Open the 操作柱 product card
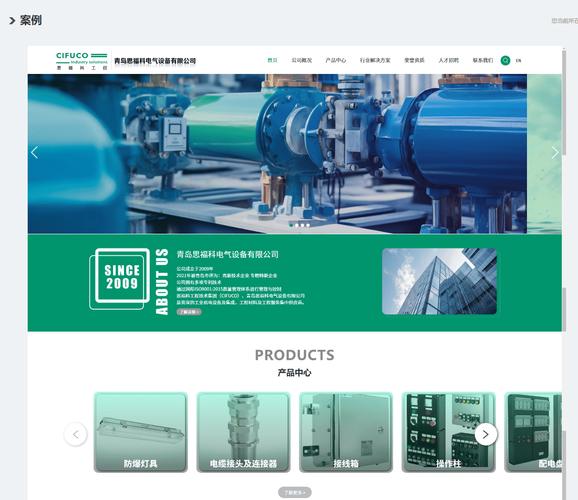Image resolution: width=578 pixels, height=500 pixels. (x=448, y=432)
